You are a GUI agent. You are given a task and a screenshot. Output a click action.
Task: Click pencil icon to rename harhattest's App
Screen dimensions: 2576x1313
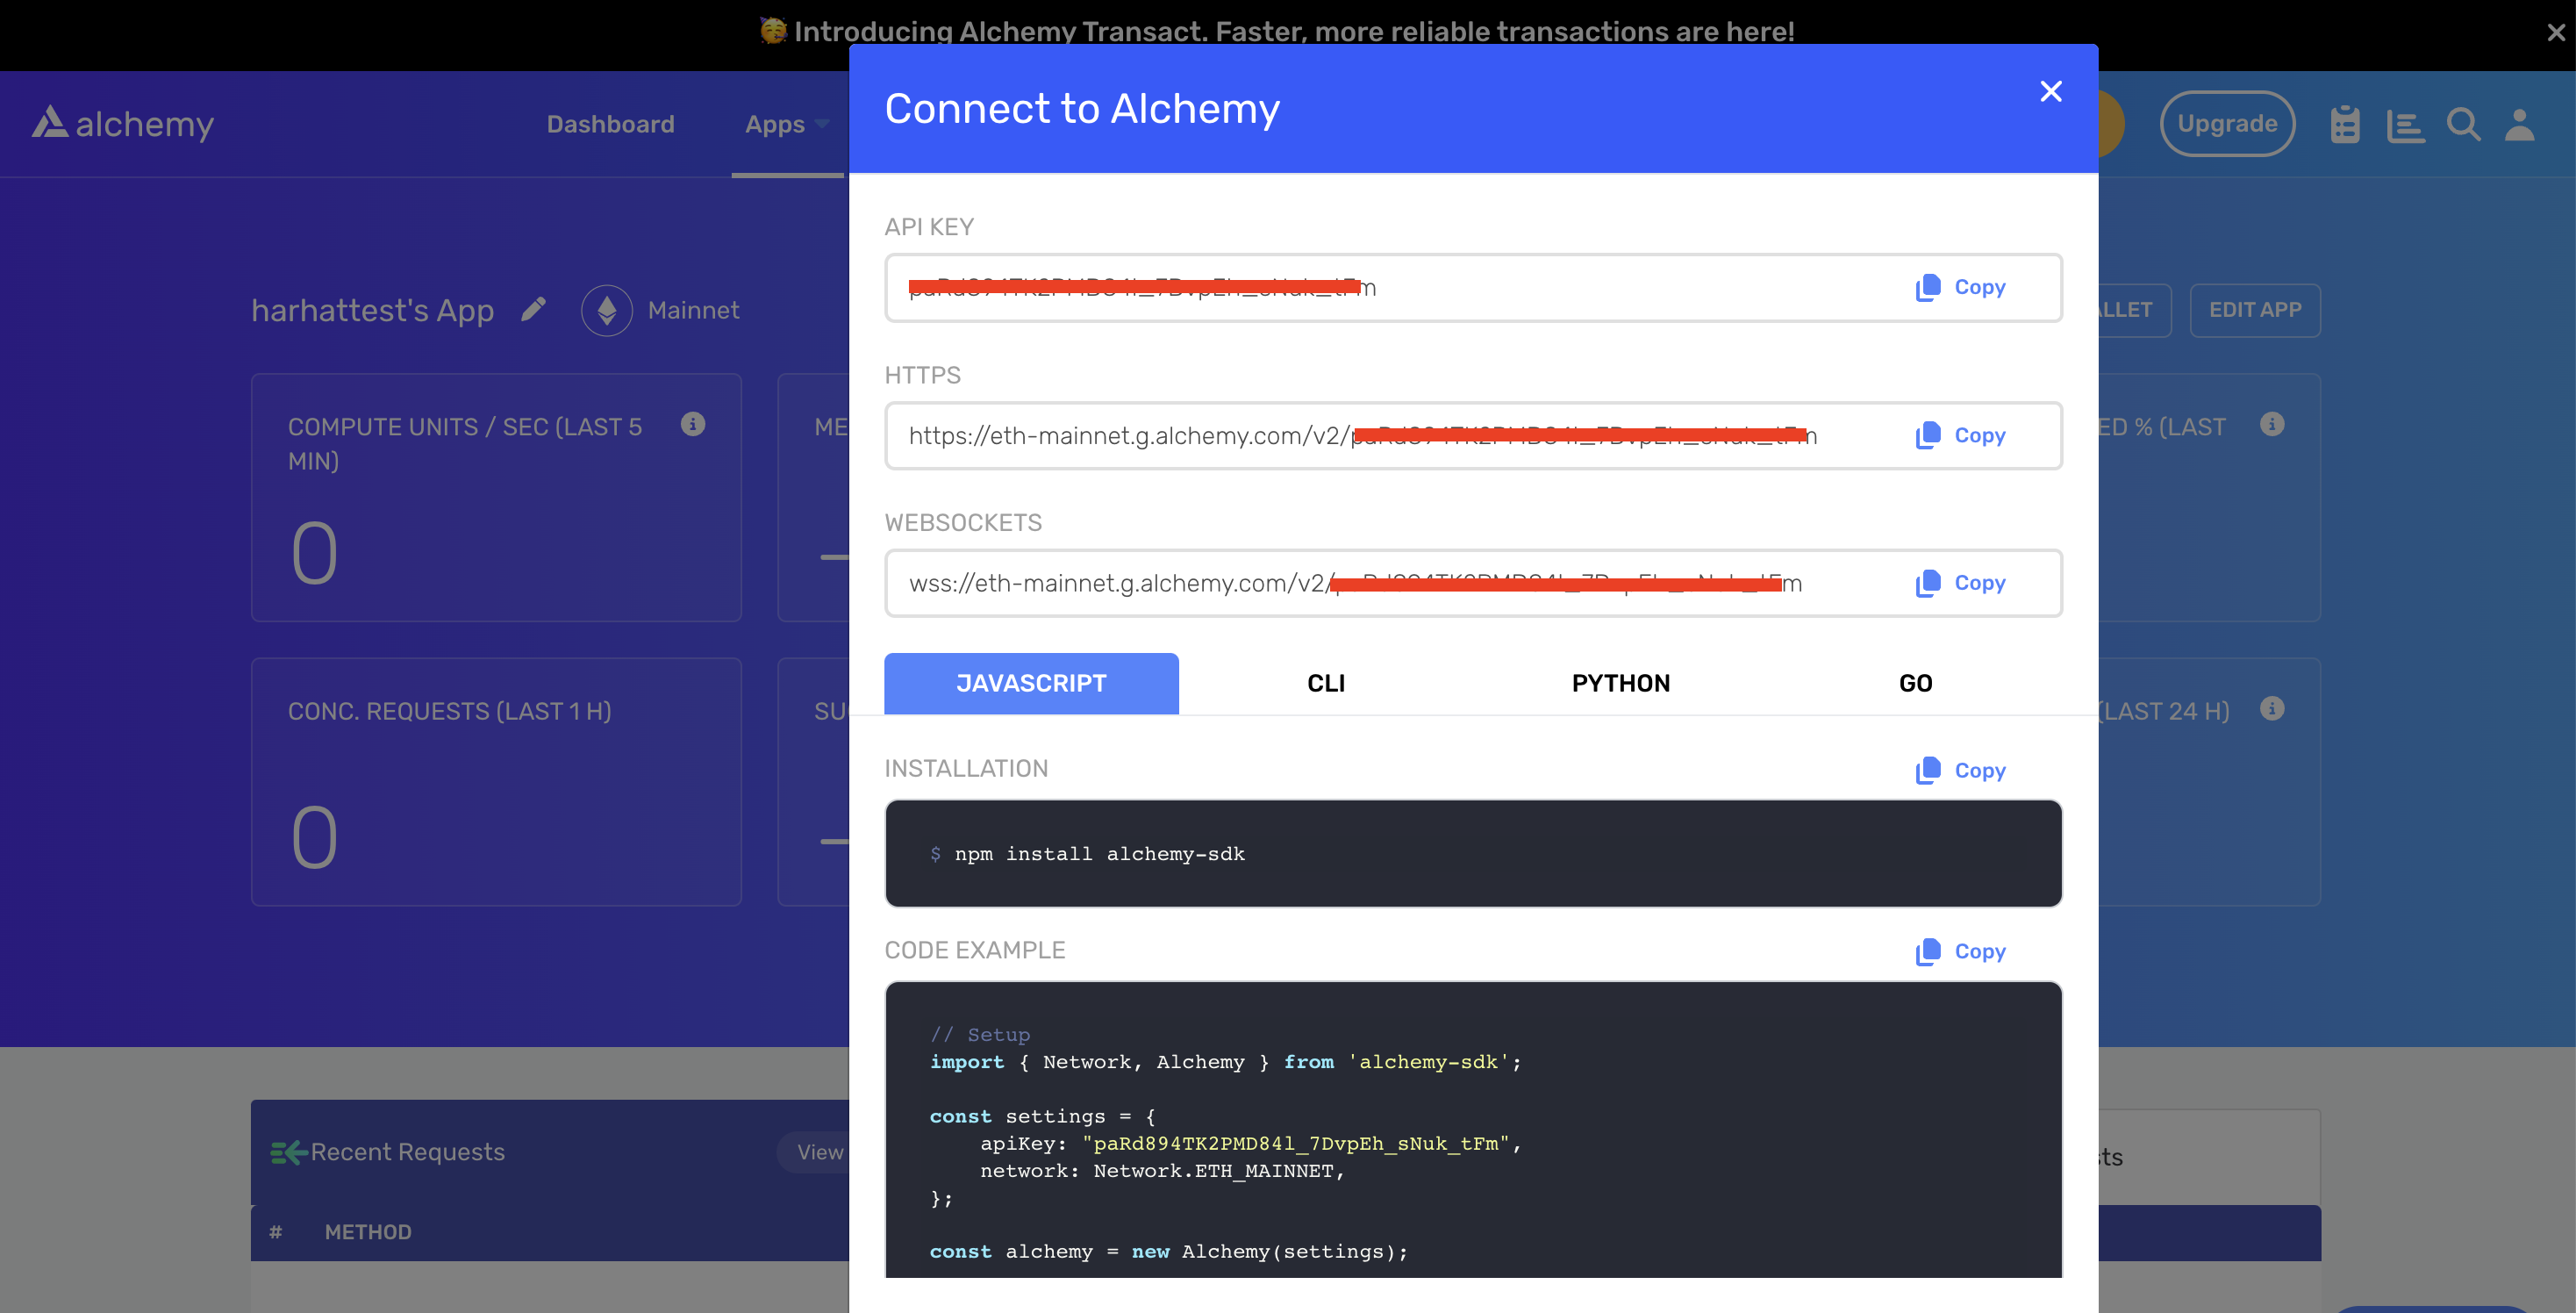534,310
